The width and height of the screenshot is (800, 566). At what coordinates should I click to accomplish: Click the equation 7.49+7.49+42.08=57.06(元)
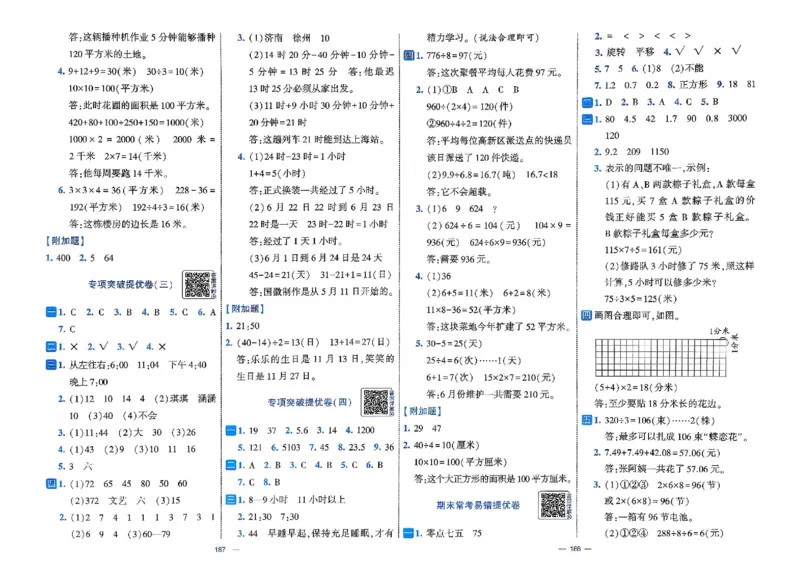(x=662, y=453)
